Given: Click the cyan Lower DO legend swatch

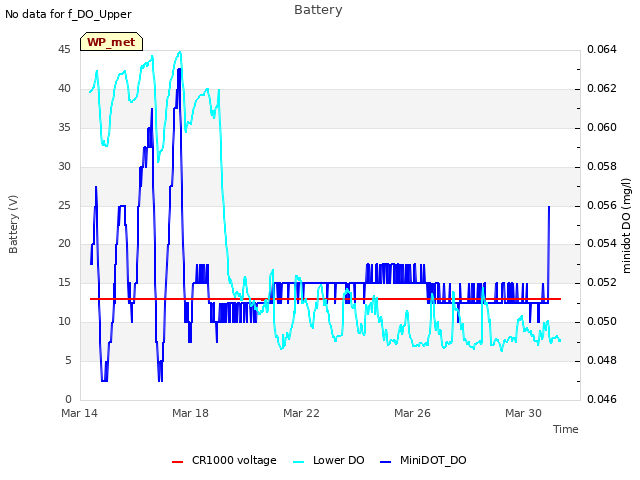Looking at the screenshot, I should pyautogui.click(x=298, y=462).
